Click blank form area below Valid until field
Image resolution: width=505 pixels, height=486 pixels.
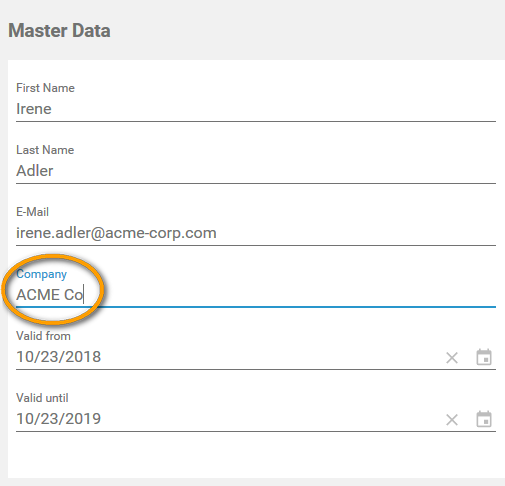pyautogui.click(x=256, y=455)
